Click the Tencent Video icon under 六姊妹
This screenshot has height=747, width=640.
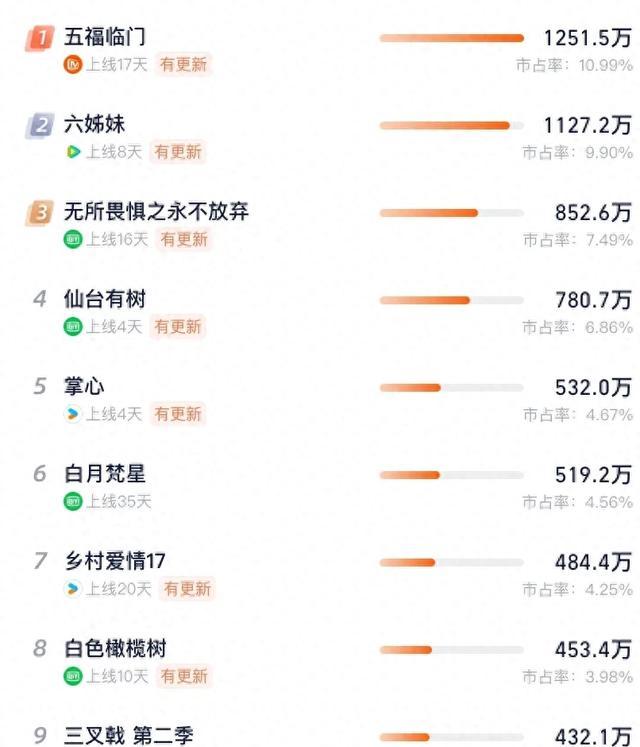pos(73,152)
